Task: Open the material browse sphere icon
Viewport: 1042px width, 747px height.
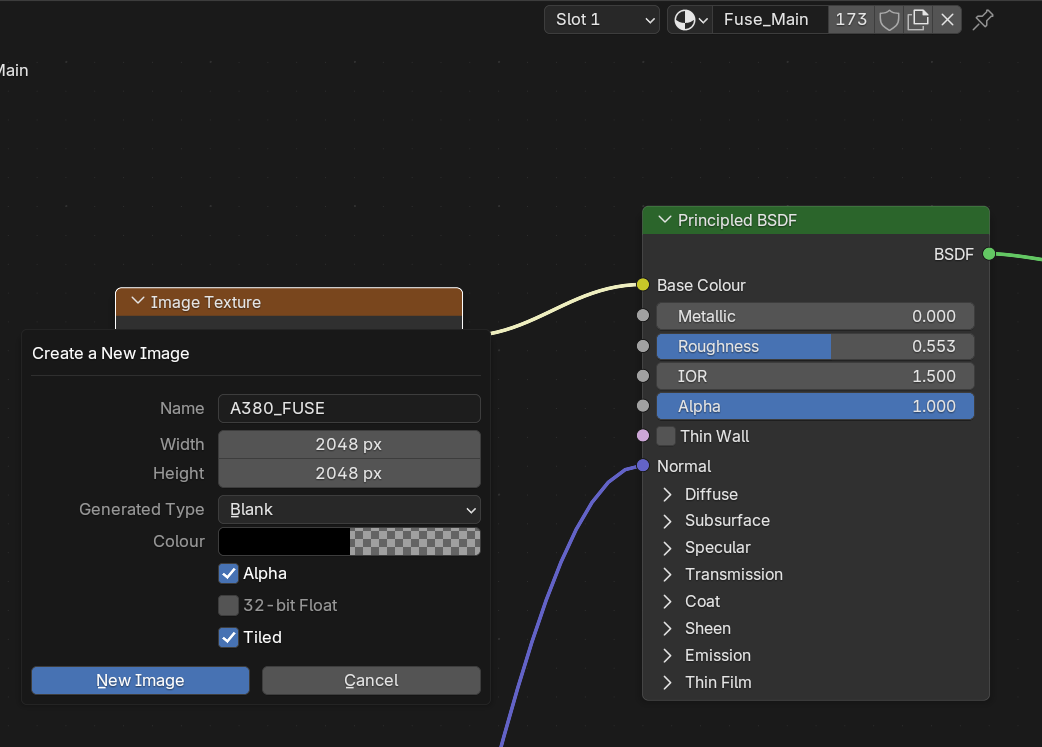Action: 690,20
